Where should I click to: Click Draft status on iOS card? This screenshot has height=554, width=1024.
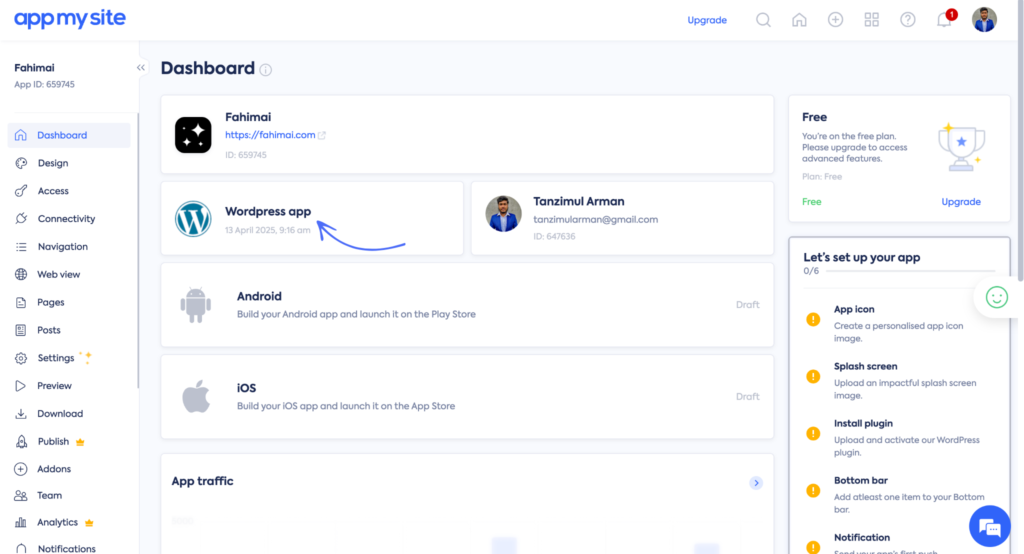(x=748, y=397)
